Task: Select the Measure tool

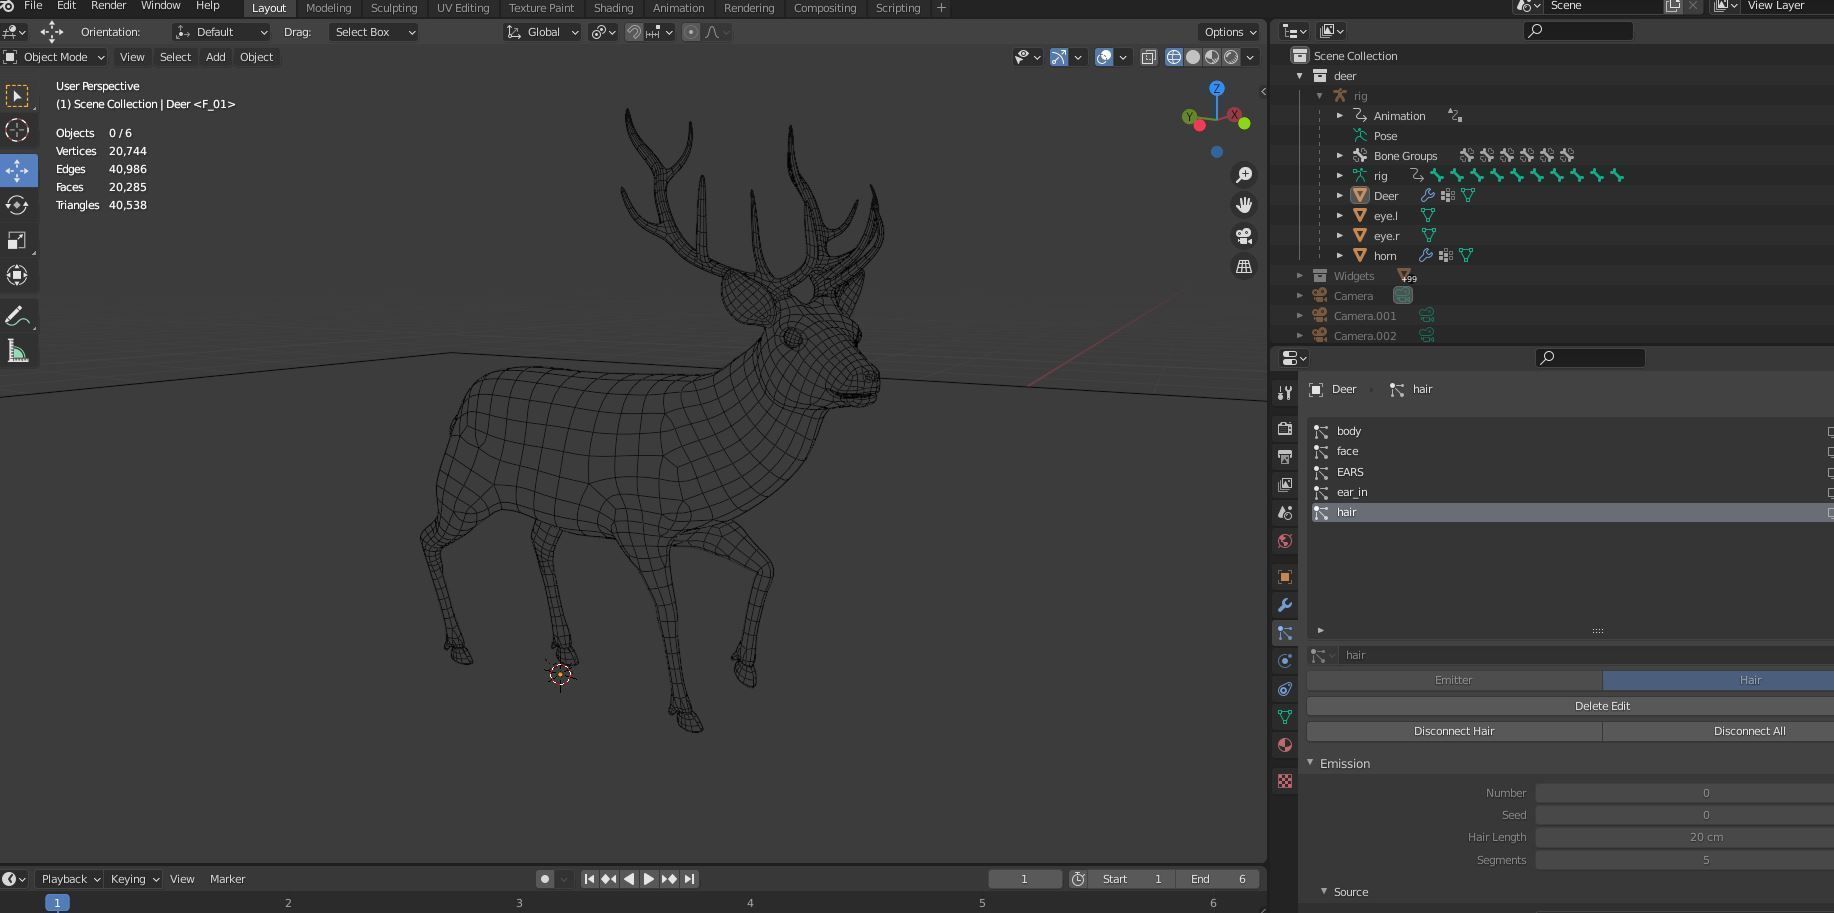Action: [x=17, y=351]
